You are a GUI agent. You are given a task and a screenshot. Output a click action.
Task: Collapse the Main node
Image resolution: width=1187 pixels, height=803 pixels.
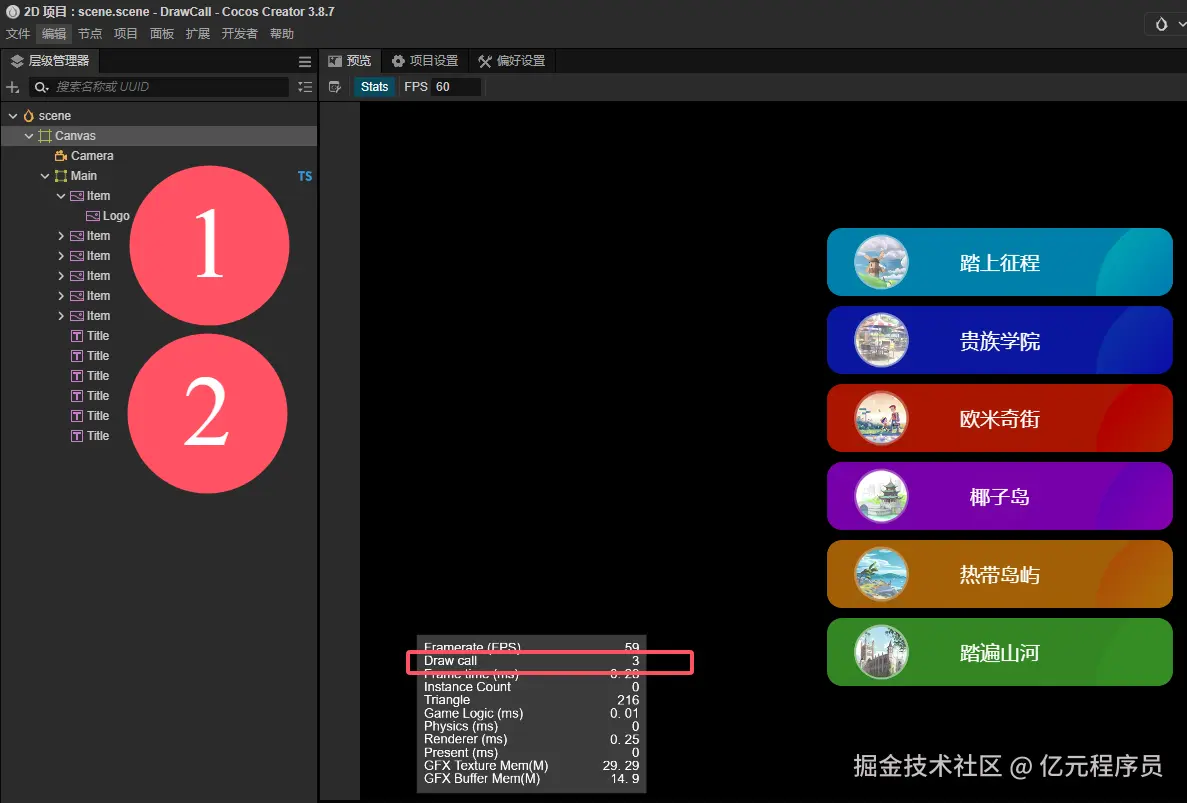[x=45, y=176]
